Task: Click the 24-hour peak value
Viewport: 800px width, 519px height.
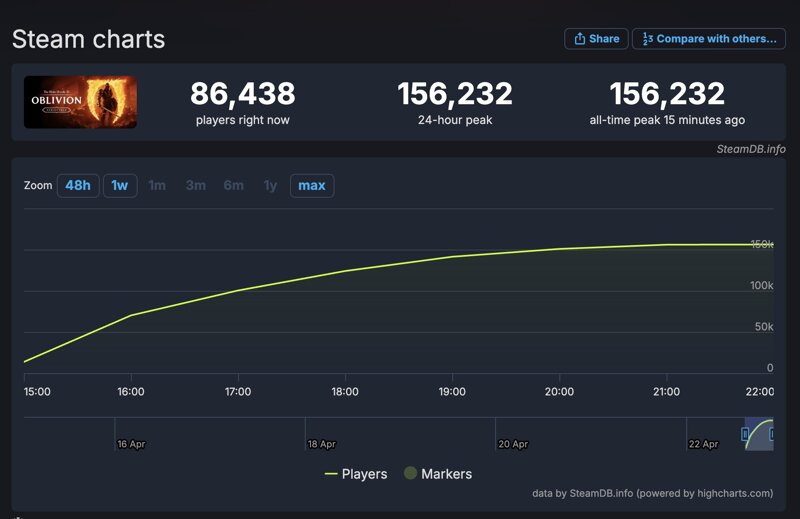Action: (455, 93)
